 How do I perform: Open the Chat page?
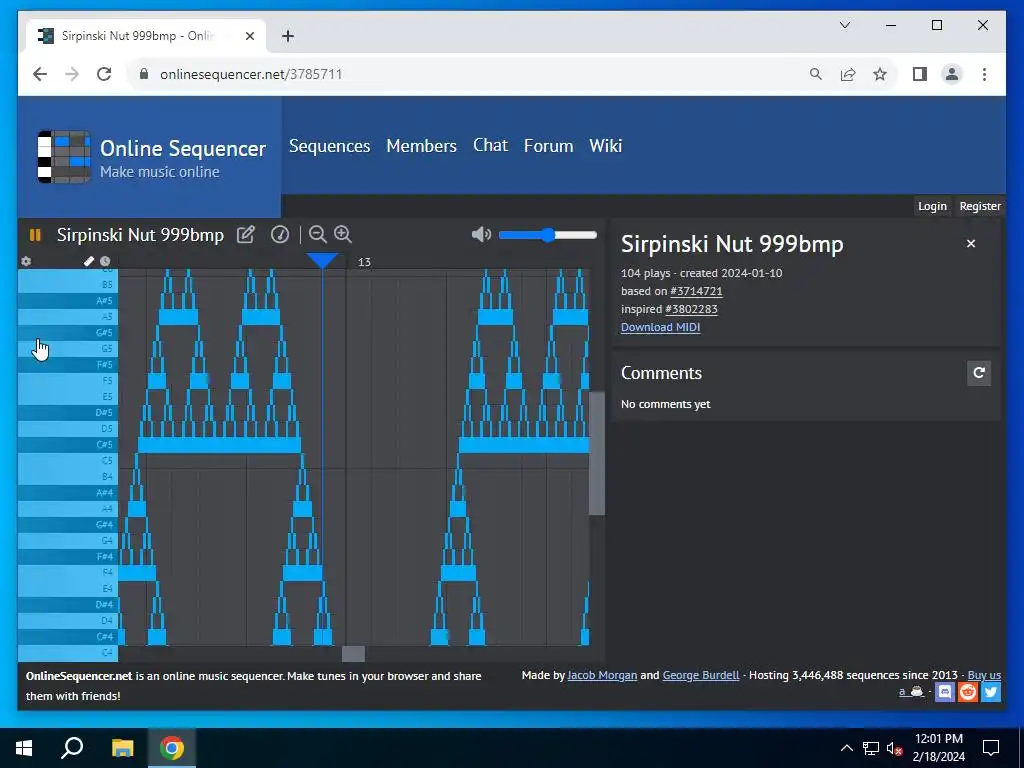[490, 145]
